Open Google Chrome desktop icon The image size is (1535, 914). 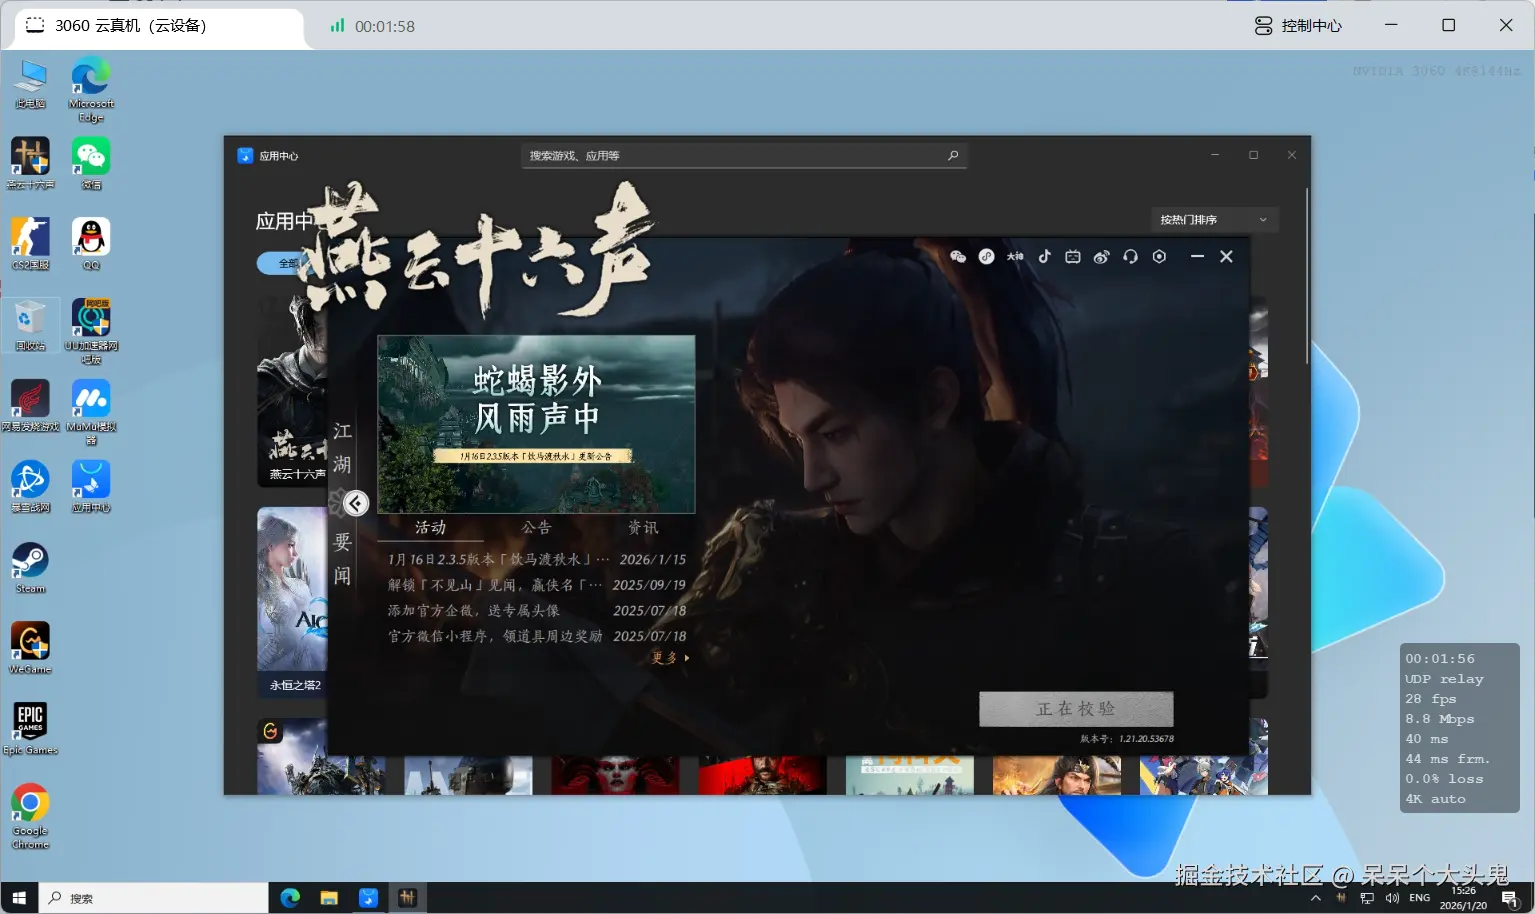pos(30,816)
